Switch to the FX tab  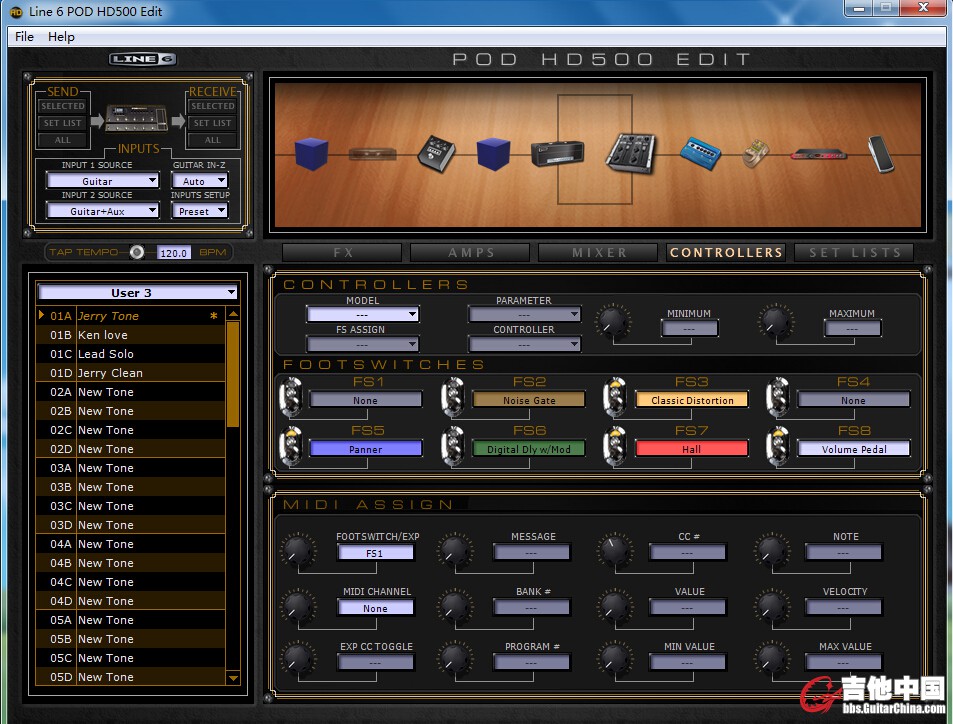click(x=343, y=252)
